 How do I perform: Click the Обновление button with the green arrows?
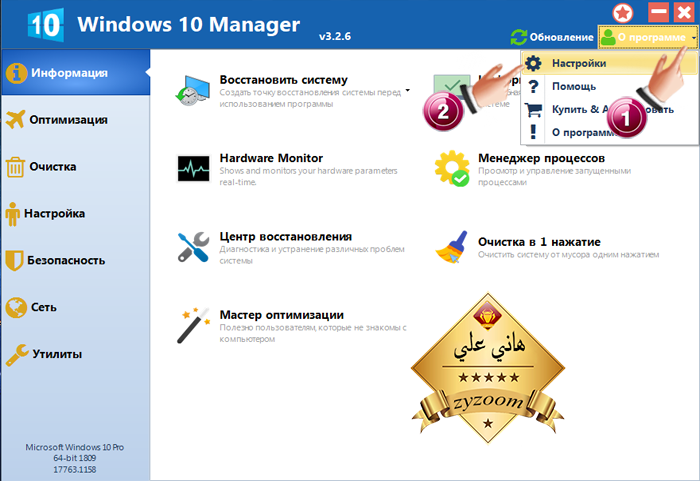click(x=552, y=37)
